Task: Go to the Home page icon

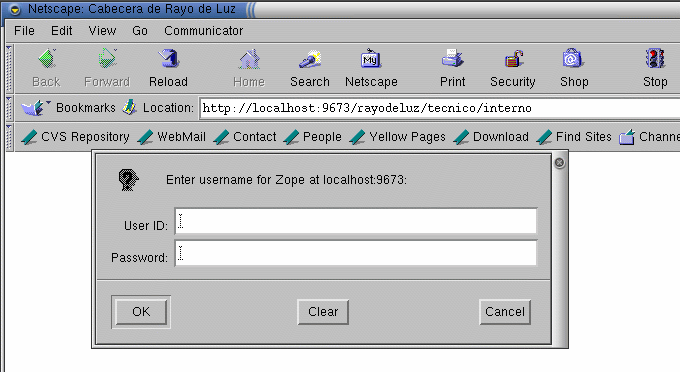Action: (x=249, y=59)
